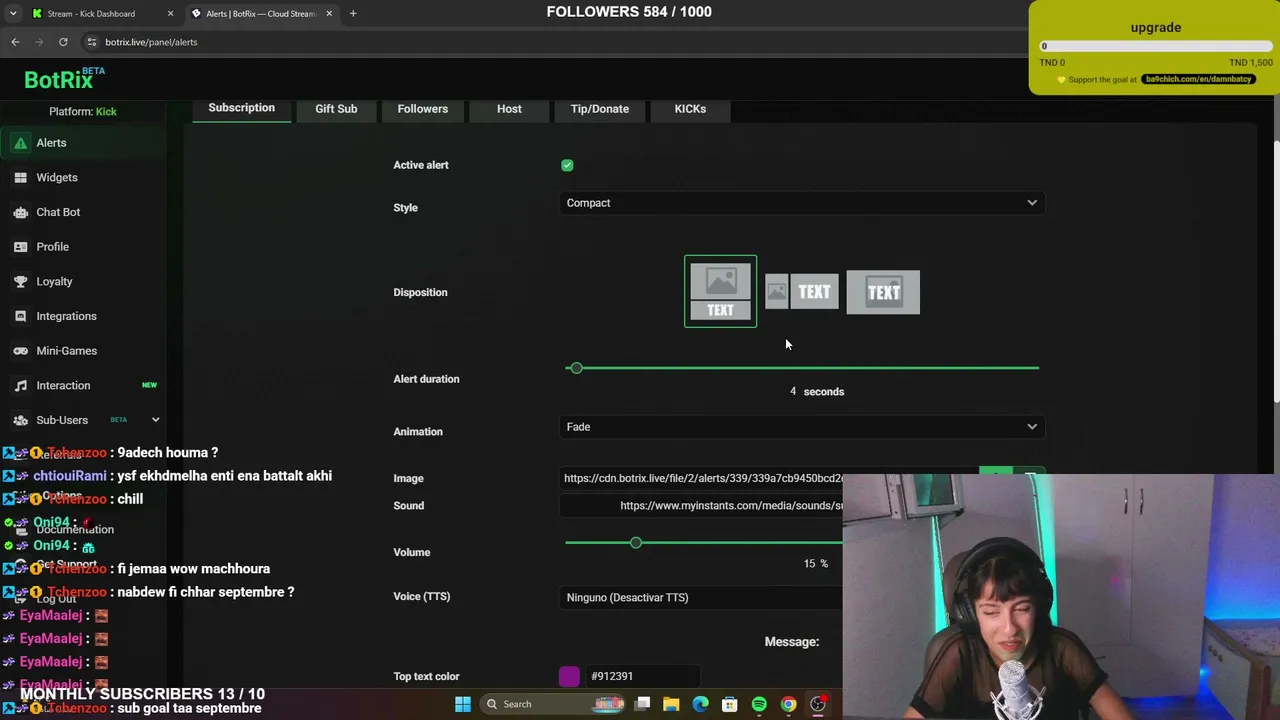The width and height of the screenshot is (1280, 720).
Task: Click the Alerts label in sidebar
Action: click(x=51, y=143)
